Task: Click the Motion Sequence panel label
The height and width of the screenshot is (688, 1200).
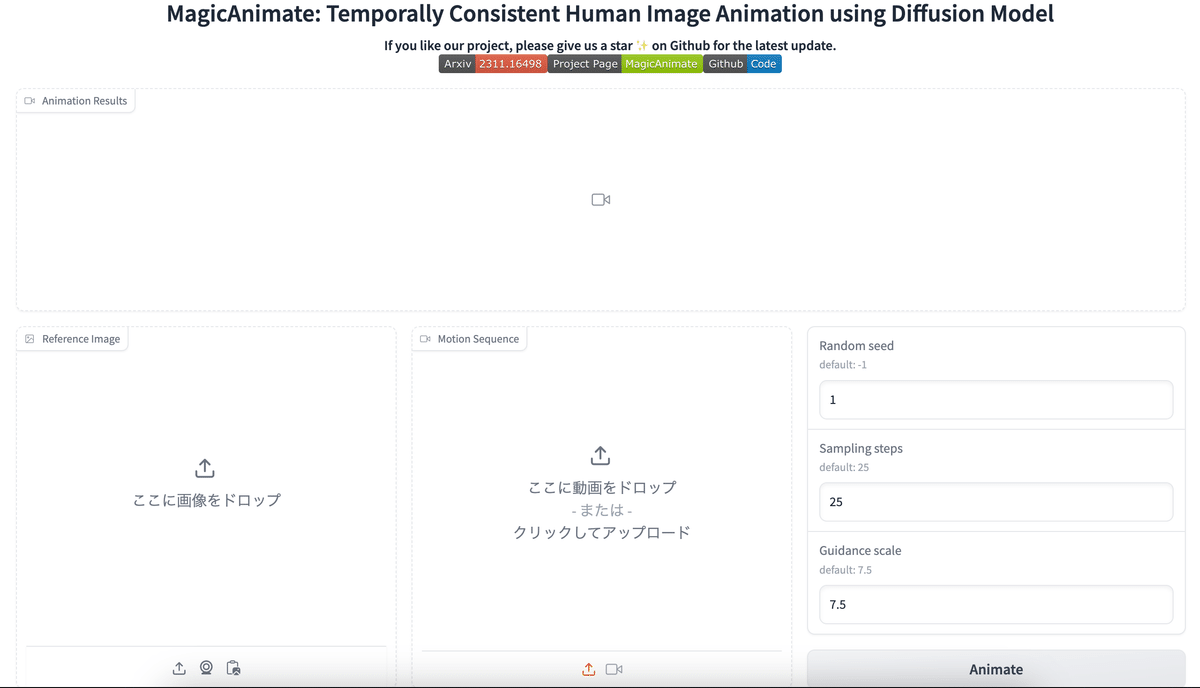Action: pos(478,338)
